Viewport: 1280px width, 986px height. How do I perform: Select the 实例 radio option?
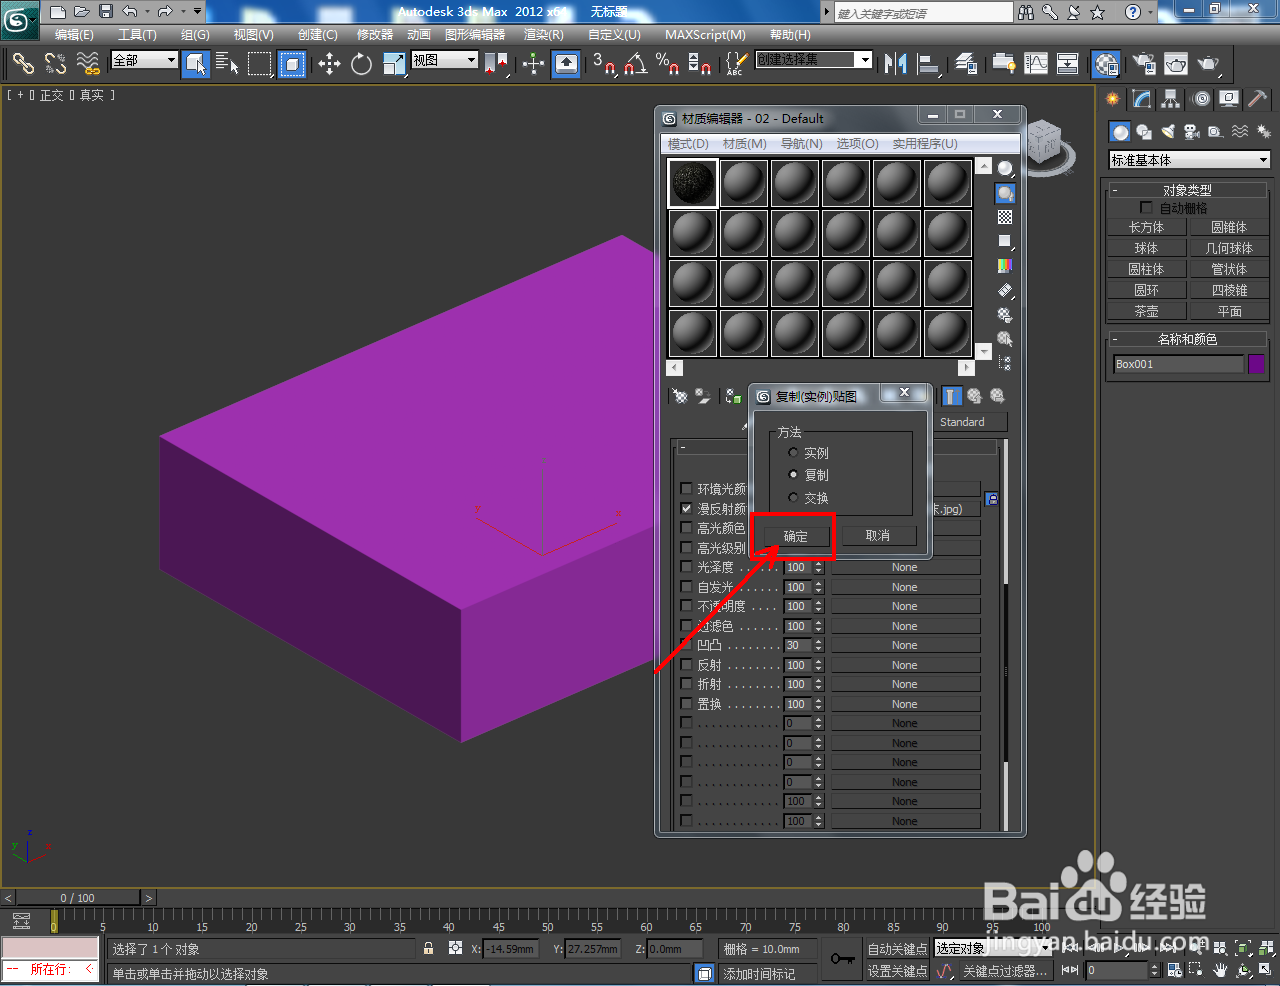[x=793, y=453]
